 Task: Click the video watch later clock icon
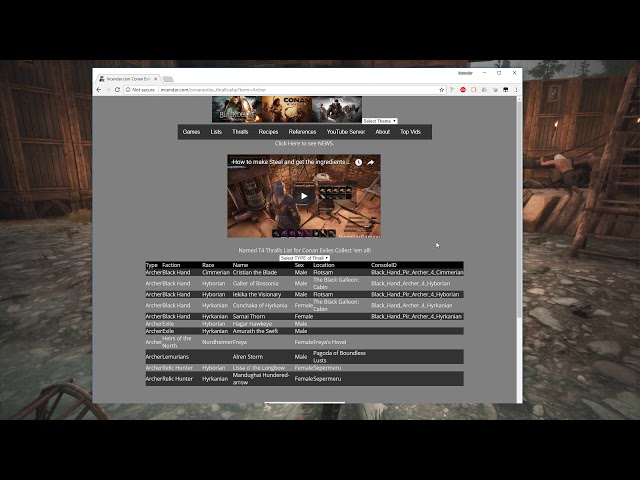(358, 162)
